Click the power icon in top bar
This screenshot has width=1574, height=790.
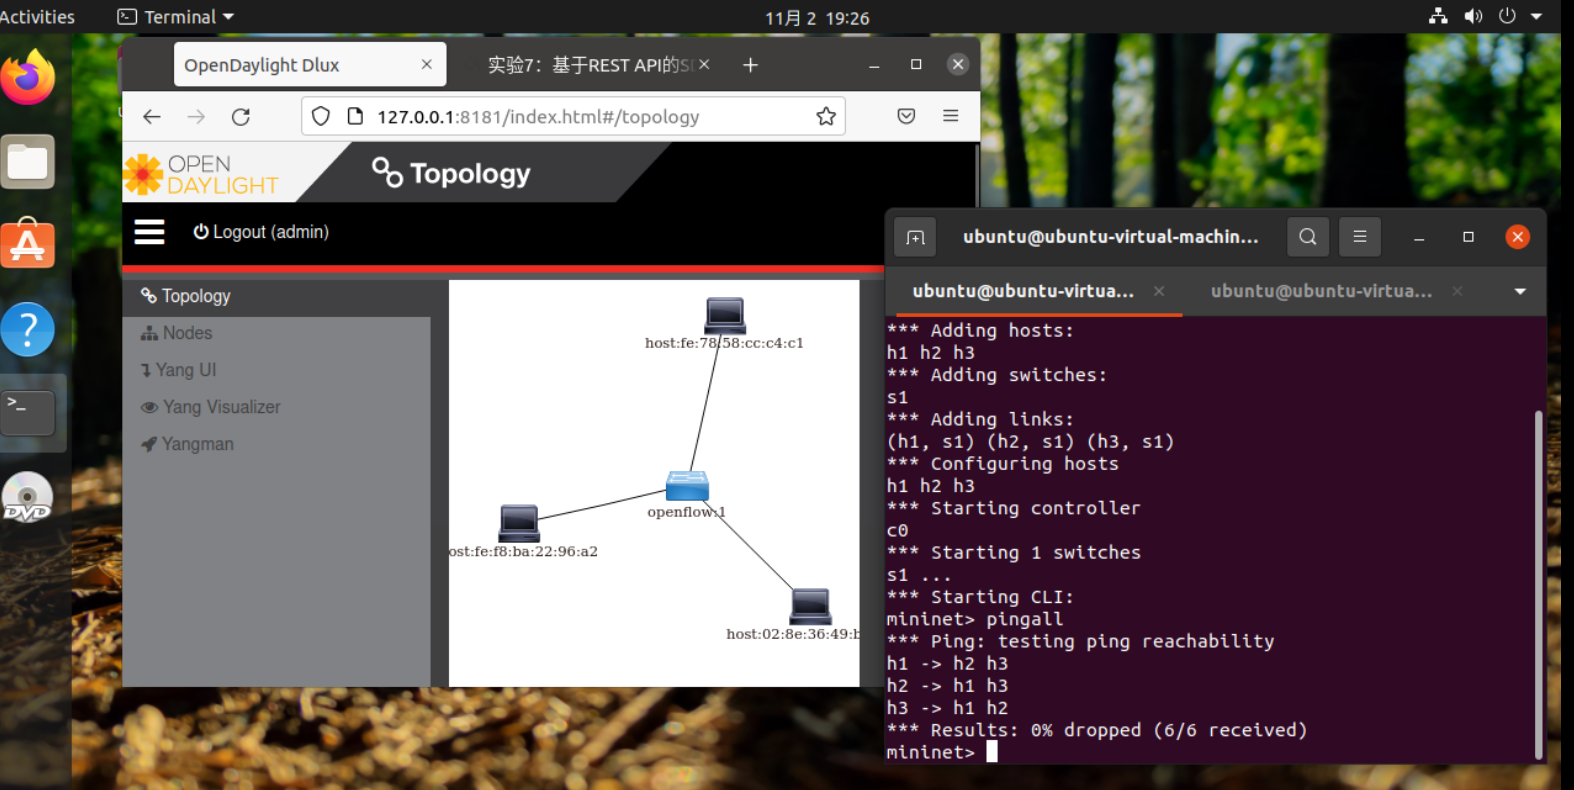(1507, 16)
